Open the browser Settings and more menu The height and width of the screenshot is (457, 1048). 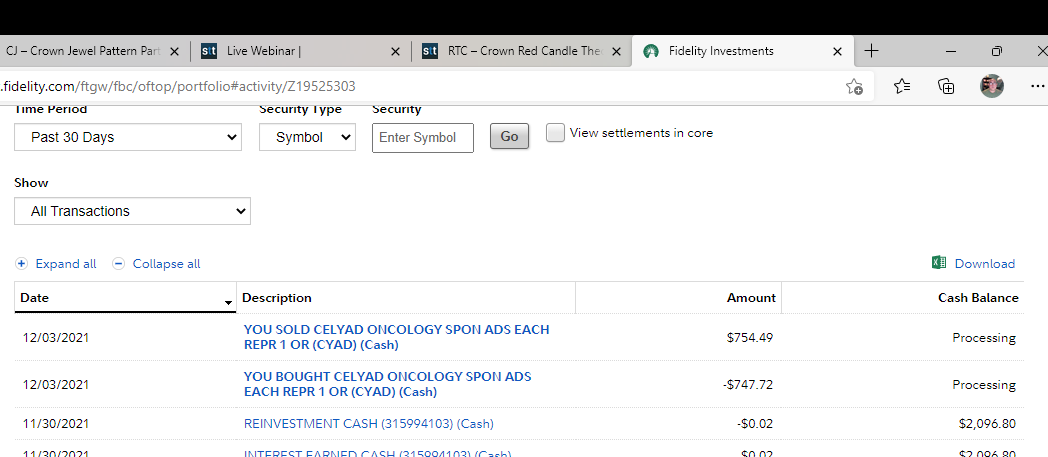tap(1037, 86)
